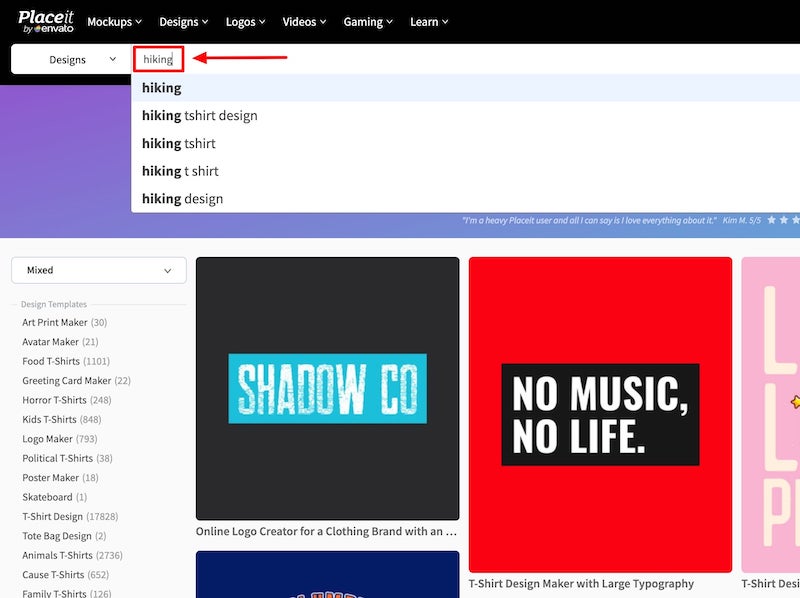800x598 pixels.
Task: Open the Shadow Co logo template thumbnail
Action: (x=327, y=388)
